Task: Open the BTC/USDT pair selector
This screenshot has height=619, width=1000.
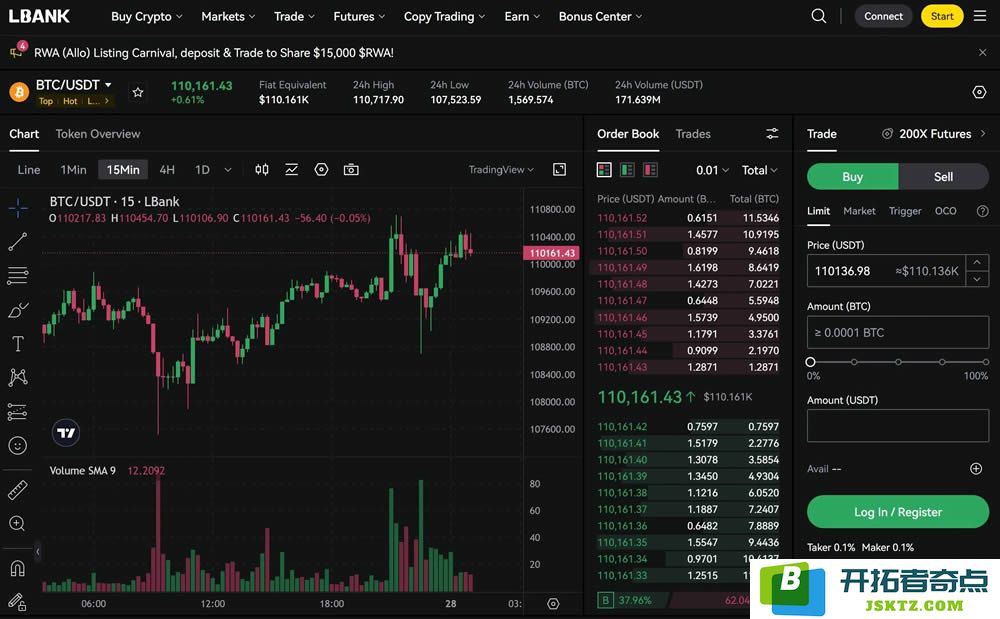Action: coord(74,85)
